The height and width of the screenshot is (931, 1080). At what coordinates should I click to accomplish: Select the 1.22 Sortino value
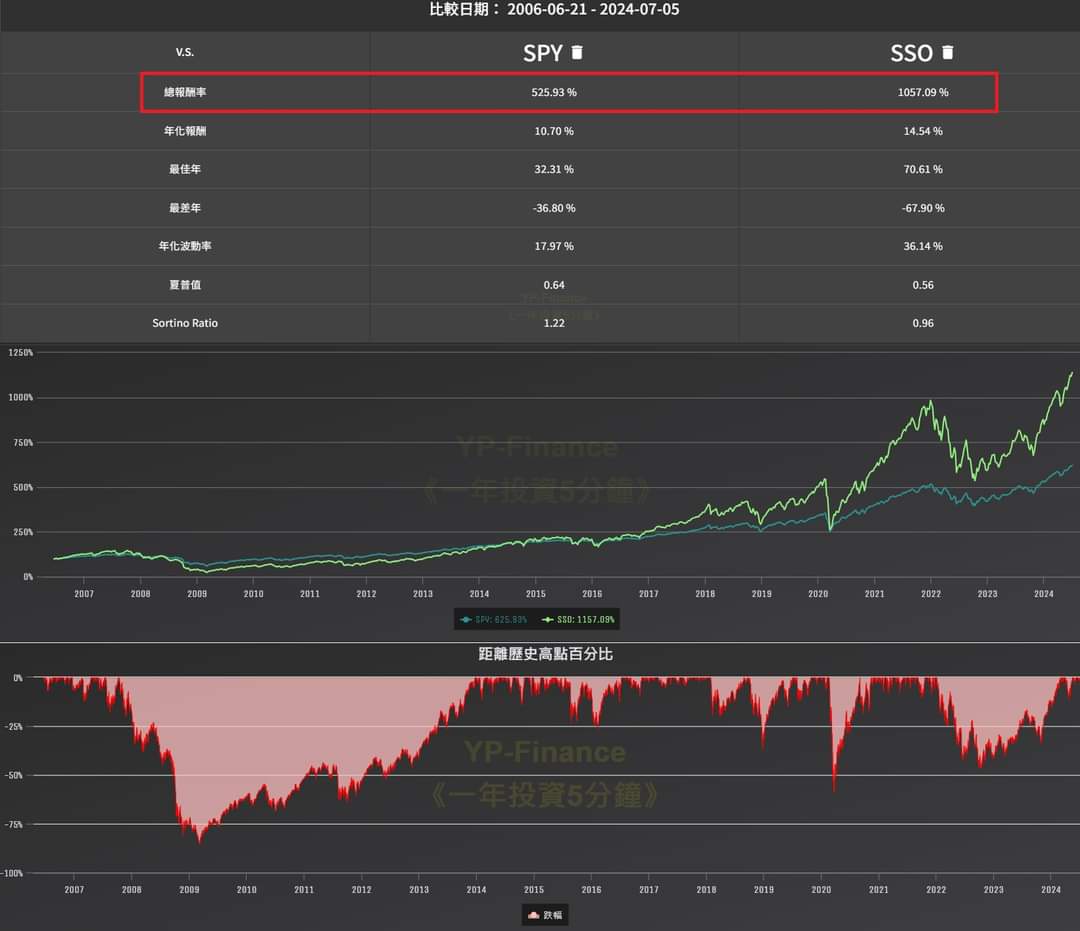pos(554,323)
